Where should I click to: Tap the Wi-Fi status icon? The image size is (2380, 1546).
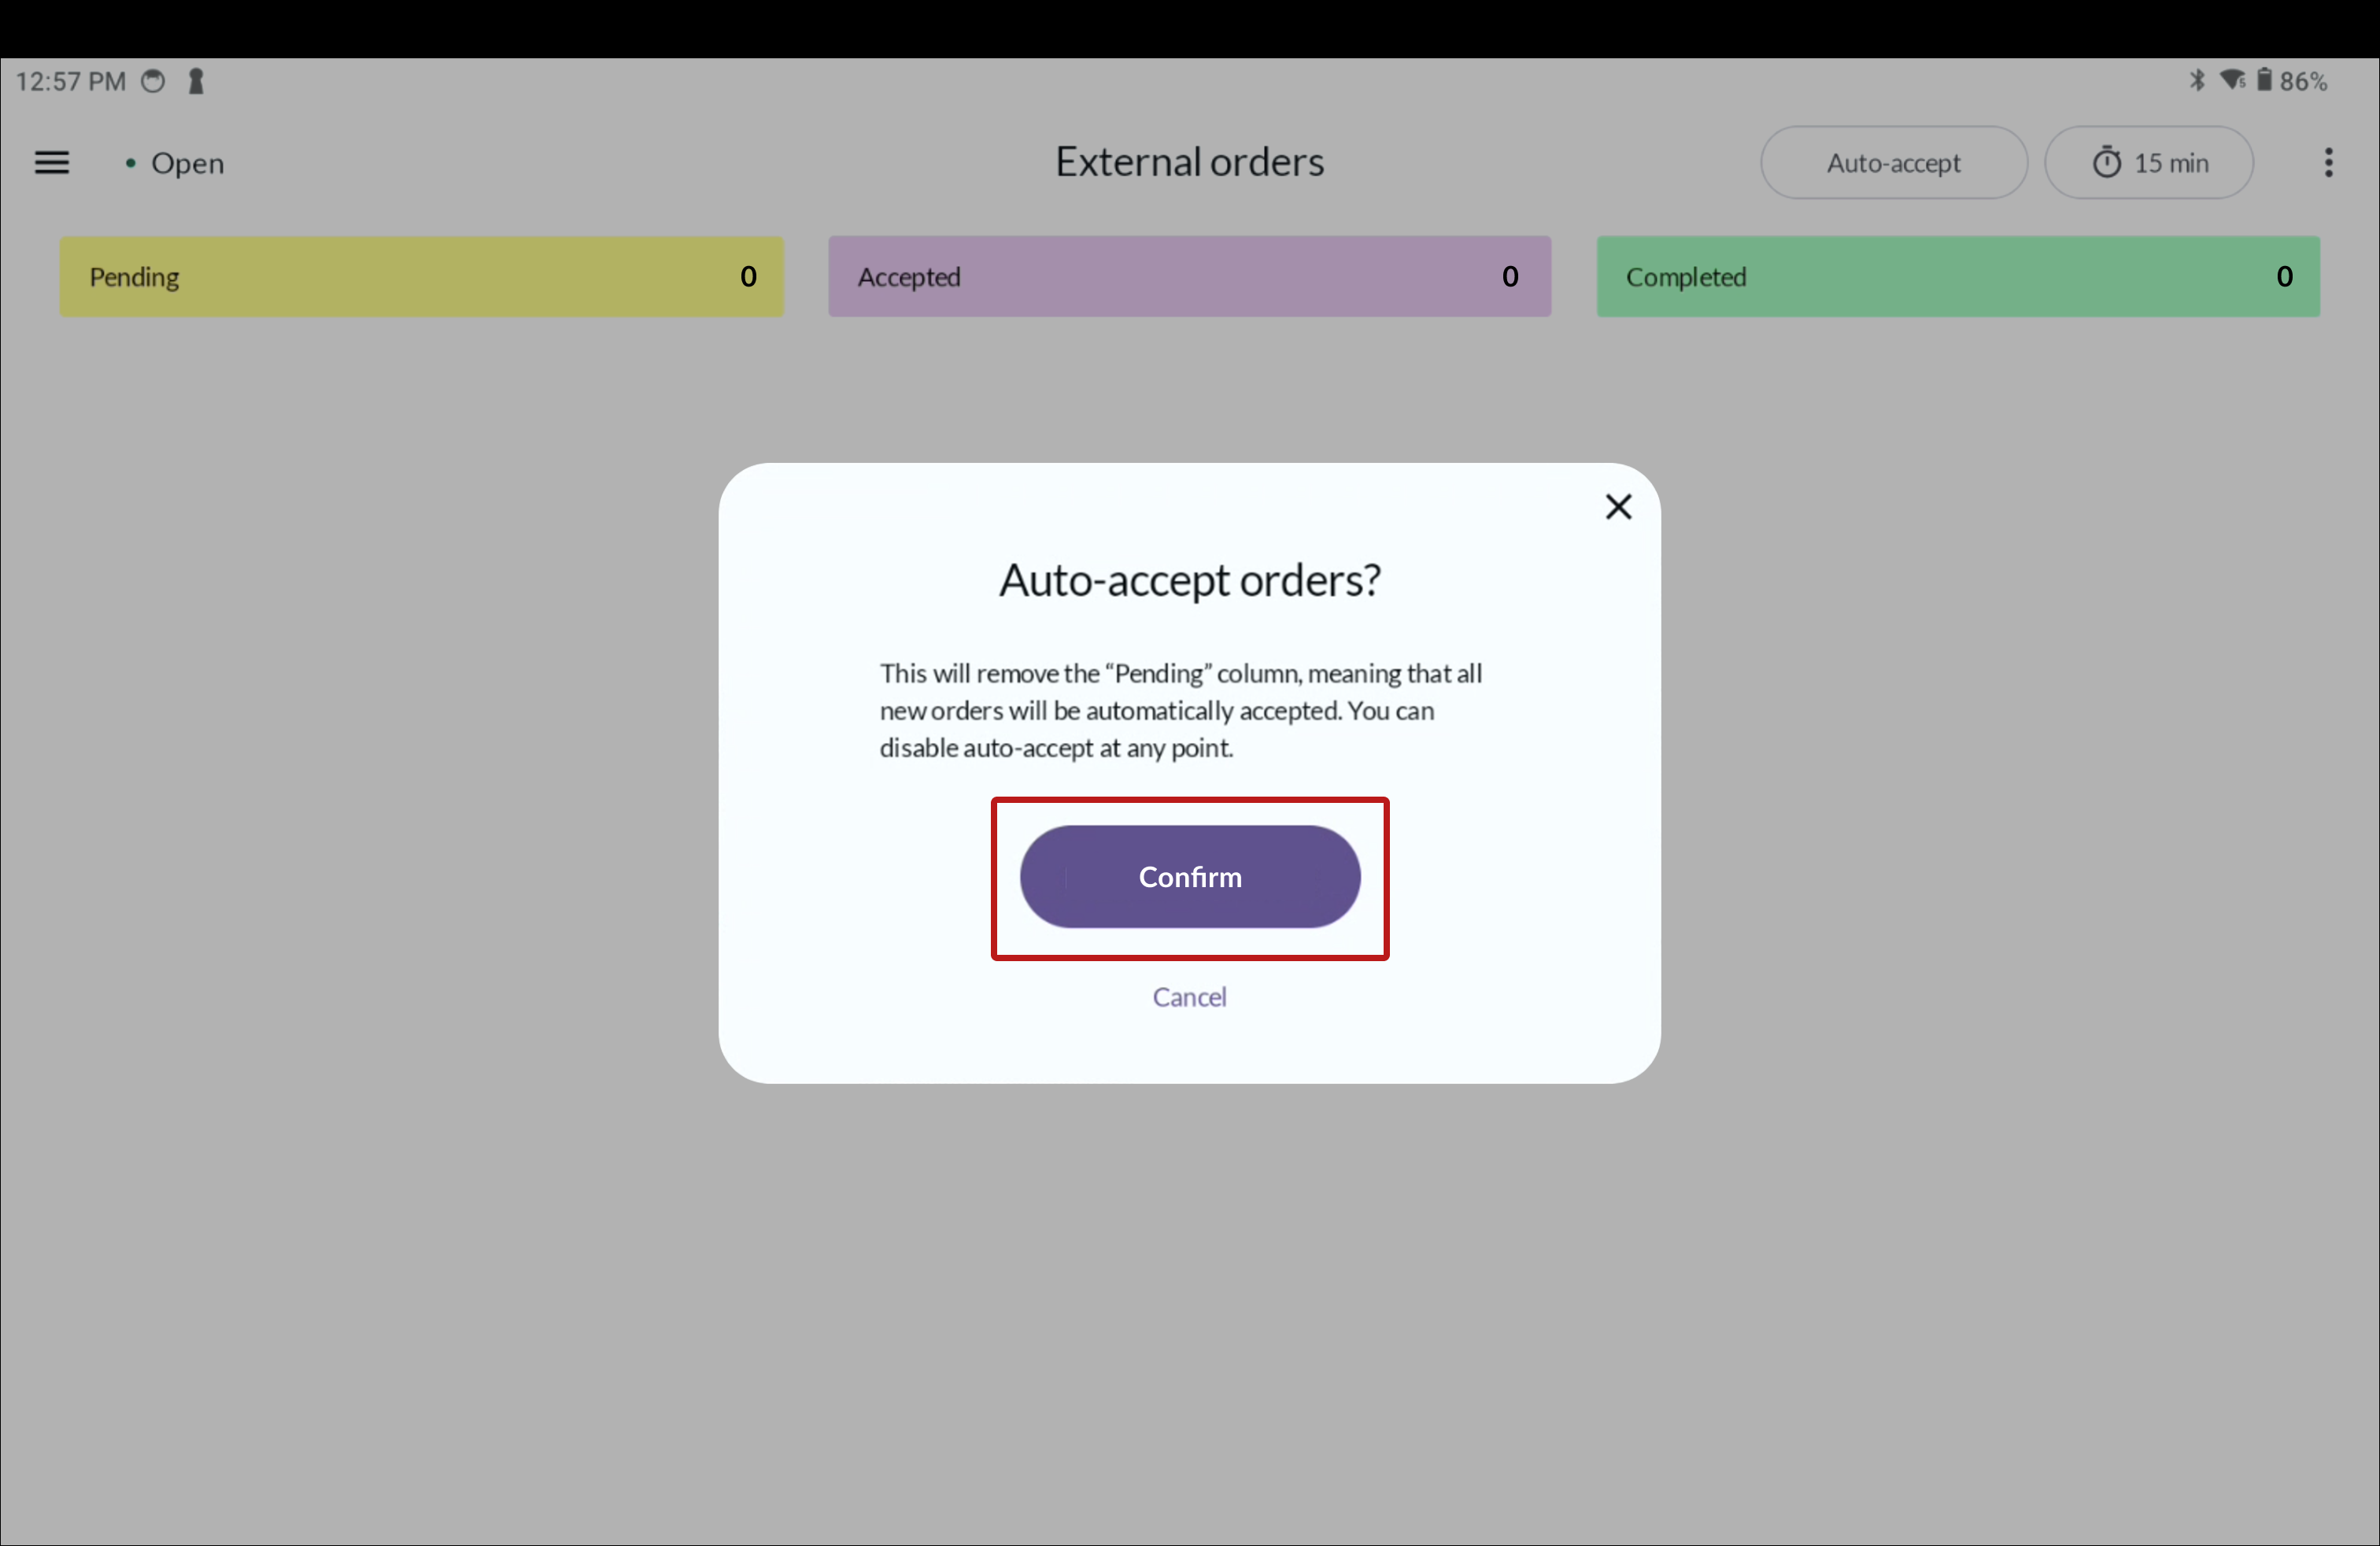click(x=2232, y=80)
